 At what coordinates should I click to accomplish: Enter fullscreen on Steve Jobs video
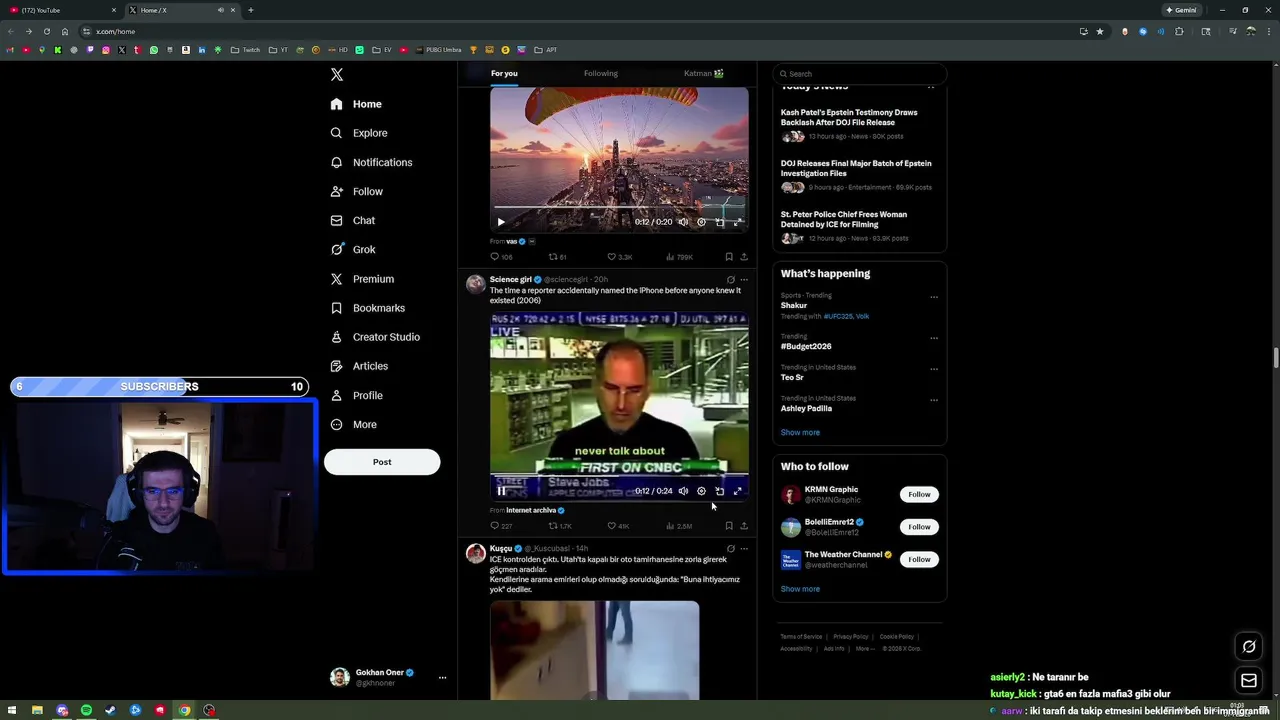(738, 491)
